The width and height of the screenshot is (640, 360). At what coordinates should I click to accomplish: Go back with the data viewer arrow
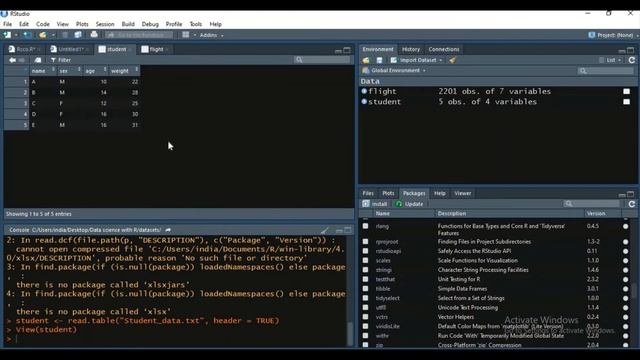[13, 60]
